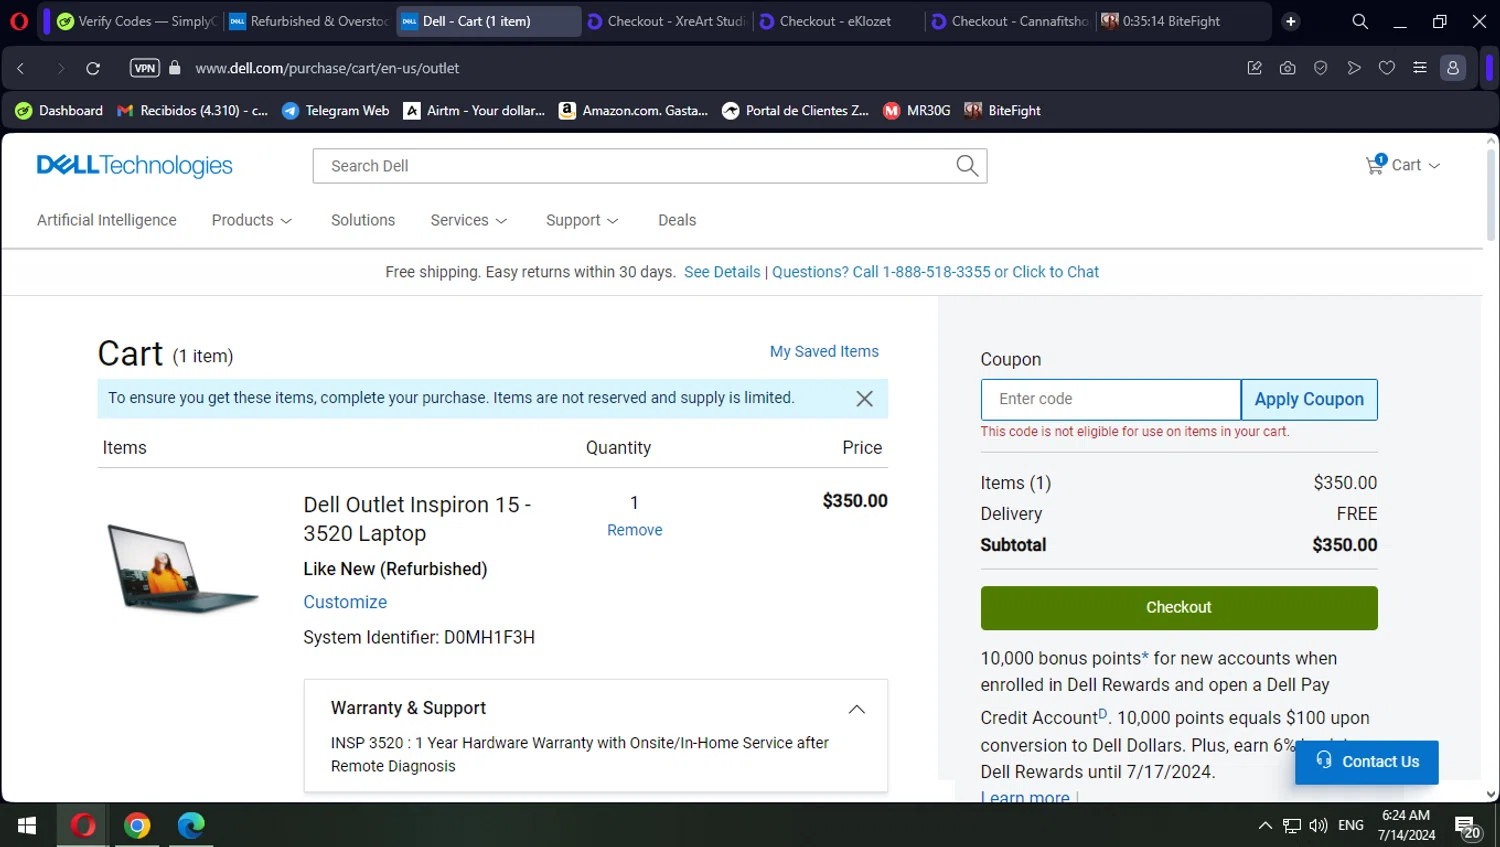Open Telegram Web bookmark

(336, 111)
